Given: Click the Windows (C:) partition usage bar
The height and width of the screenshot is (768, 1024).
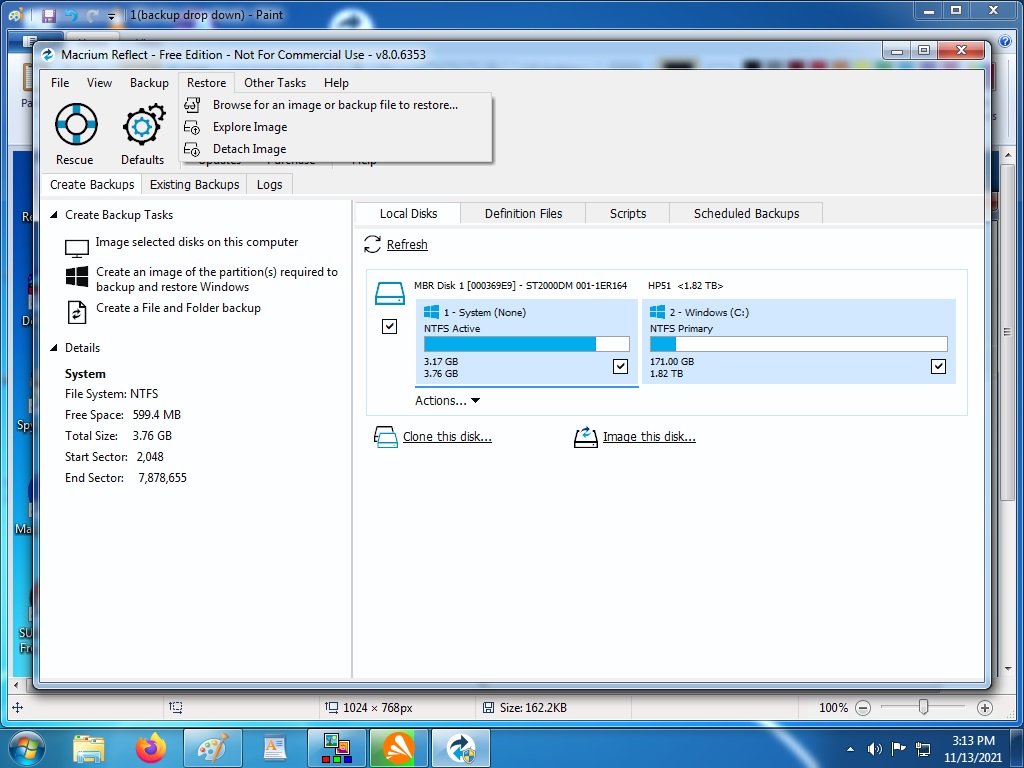Looking at the screenshot, I should pyautogui.click(x=798, y=344).
